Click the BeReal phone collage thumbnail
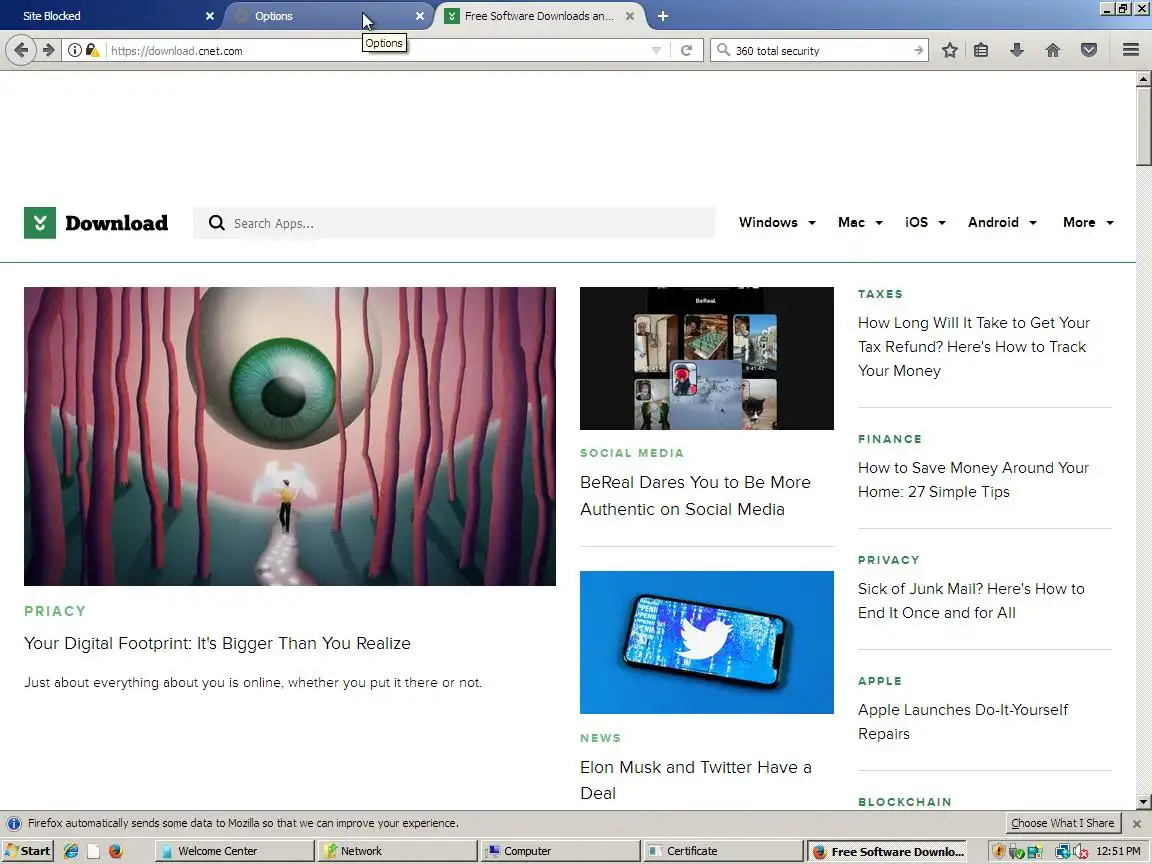 [x=706, y=358]
